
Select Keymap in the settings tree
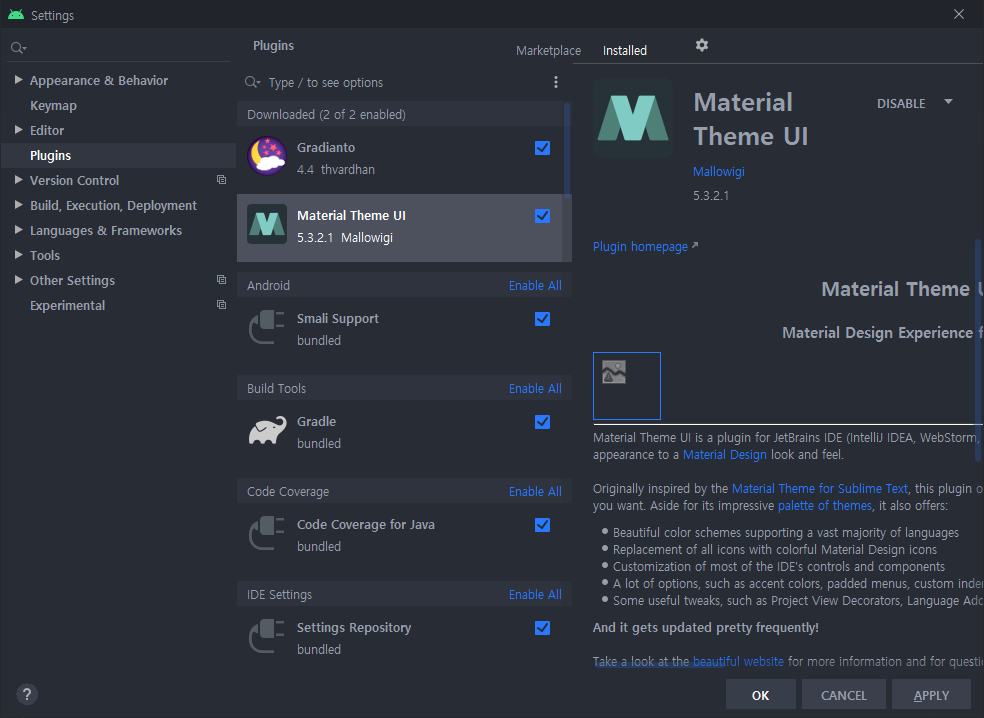(53, 105)
